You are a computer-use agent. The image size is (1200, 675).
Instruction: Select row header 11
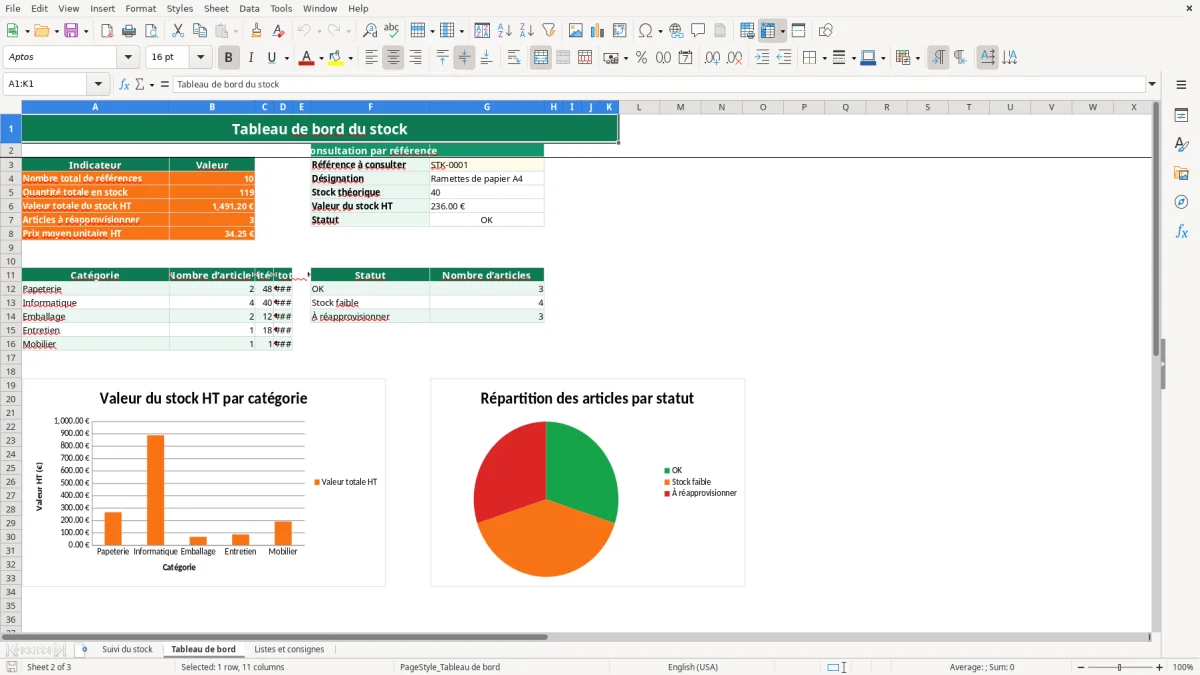[x=11, y=275]
